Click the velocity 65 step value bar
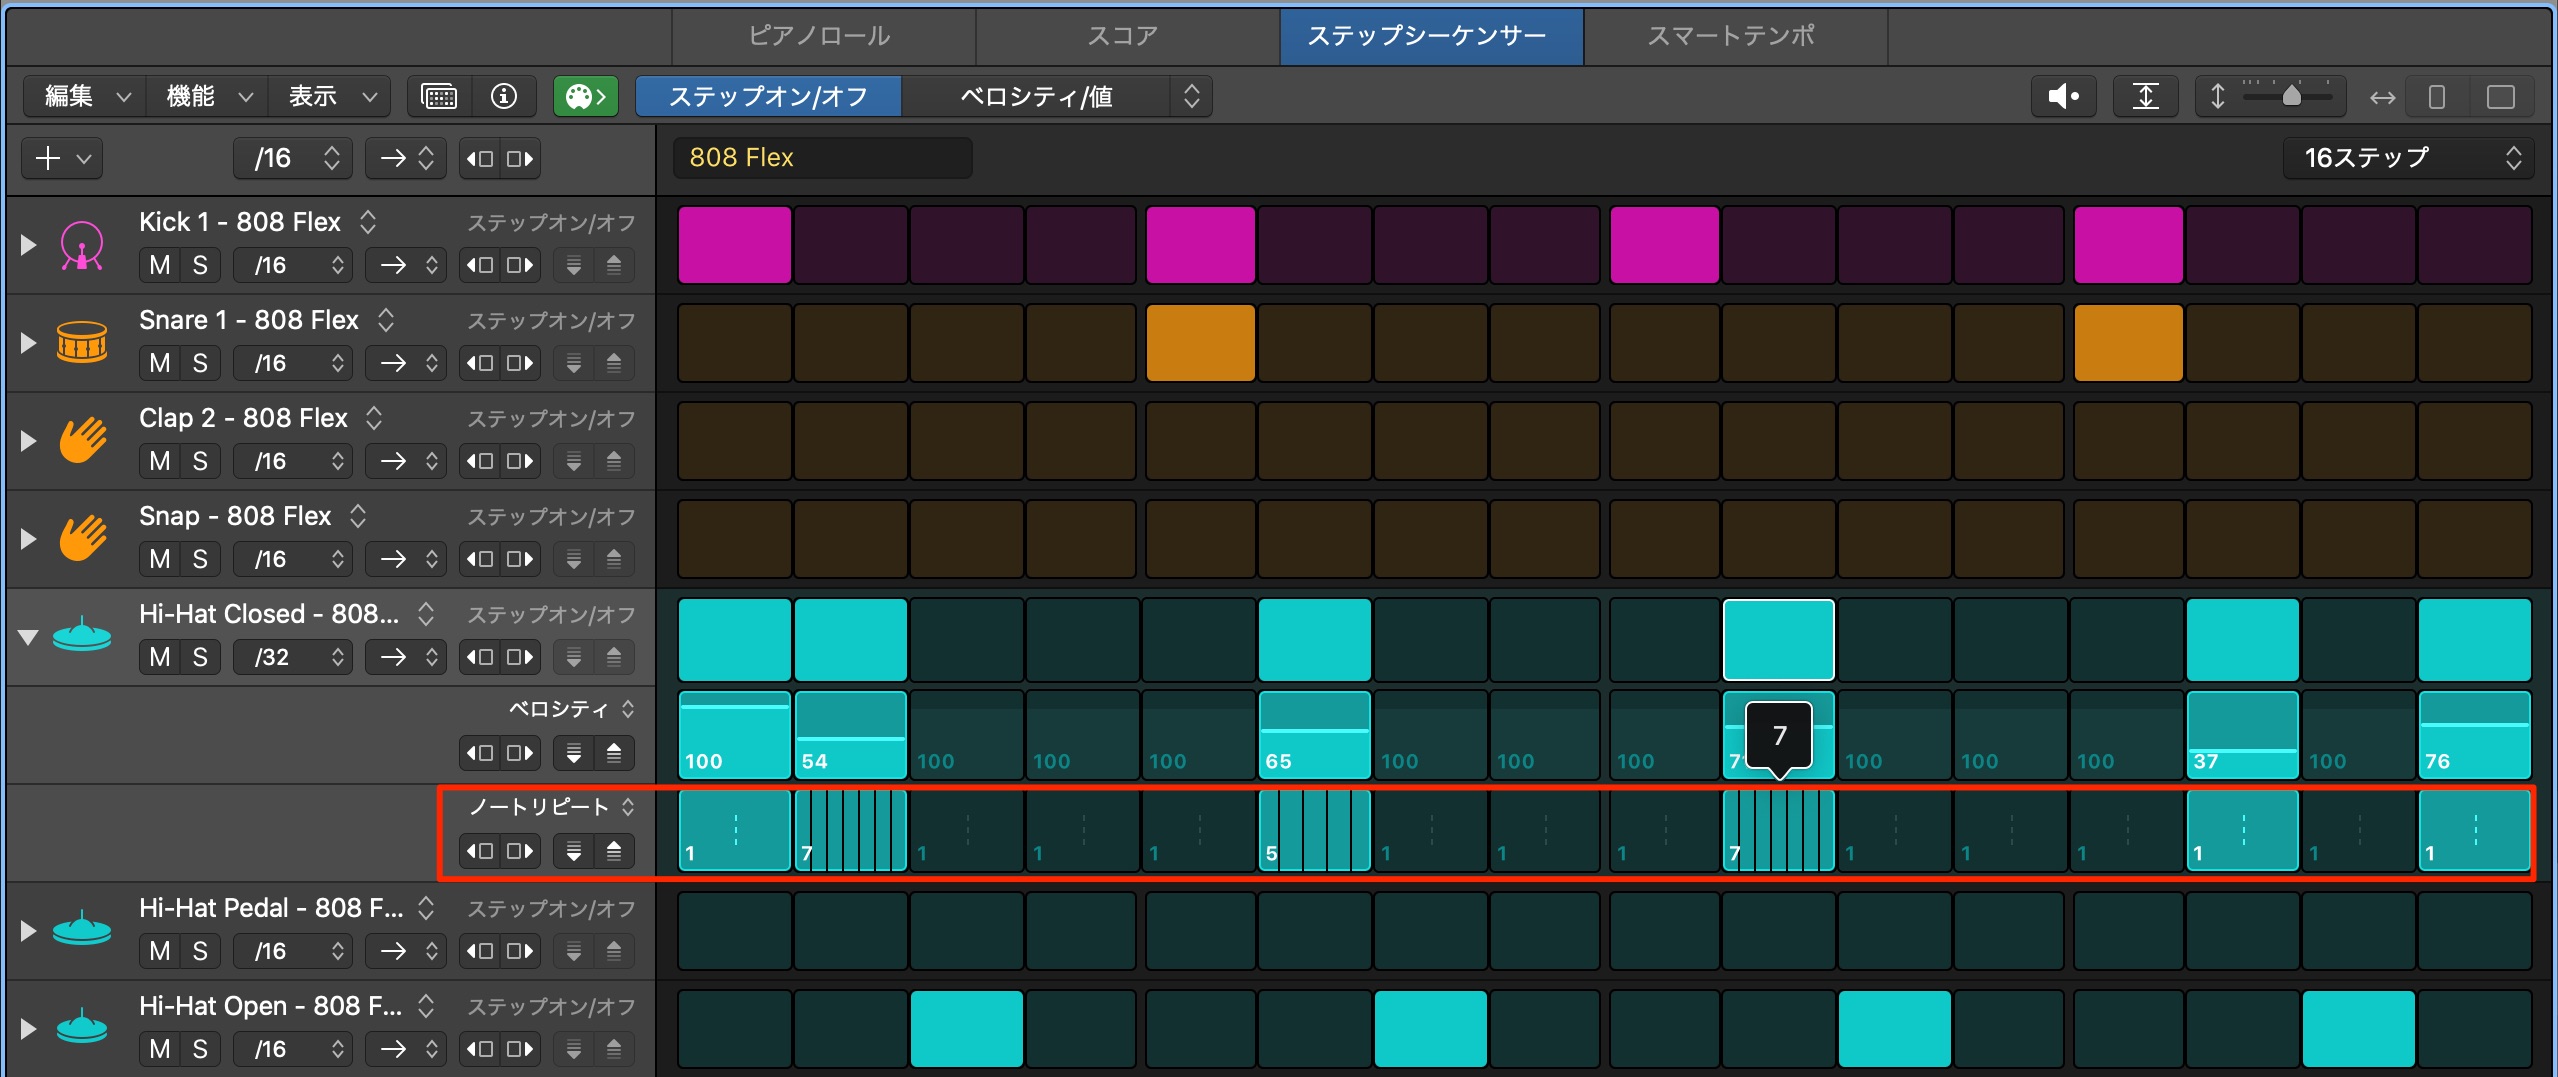The height and width of the screenshot is (1077, 2558). [1314, 735]
